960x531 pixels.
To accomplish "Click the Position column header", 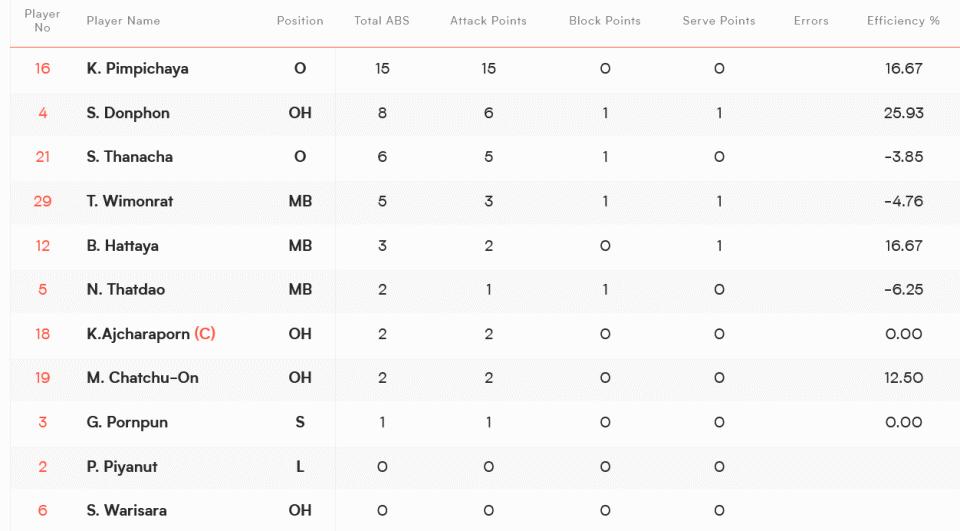I will tap(300, 21).
